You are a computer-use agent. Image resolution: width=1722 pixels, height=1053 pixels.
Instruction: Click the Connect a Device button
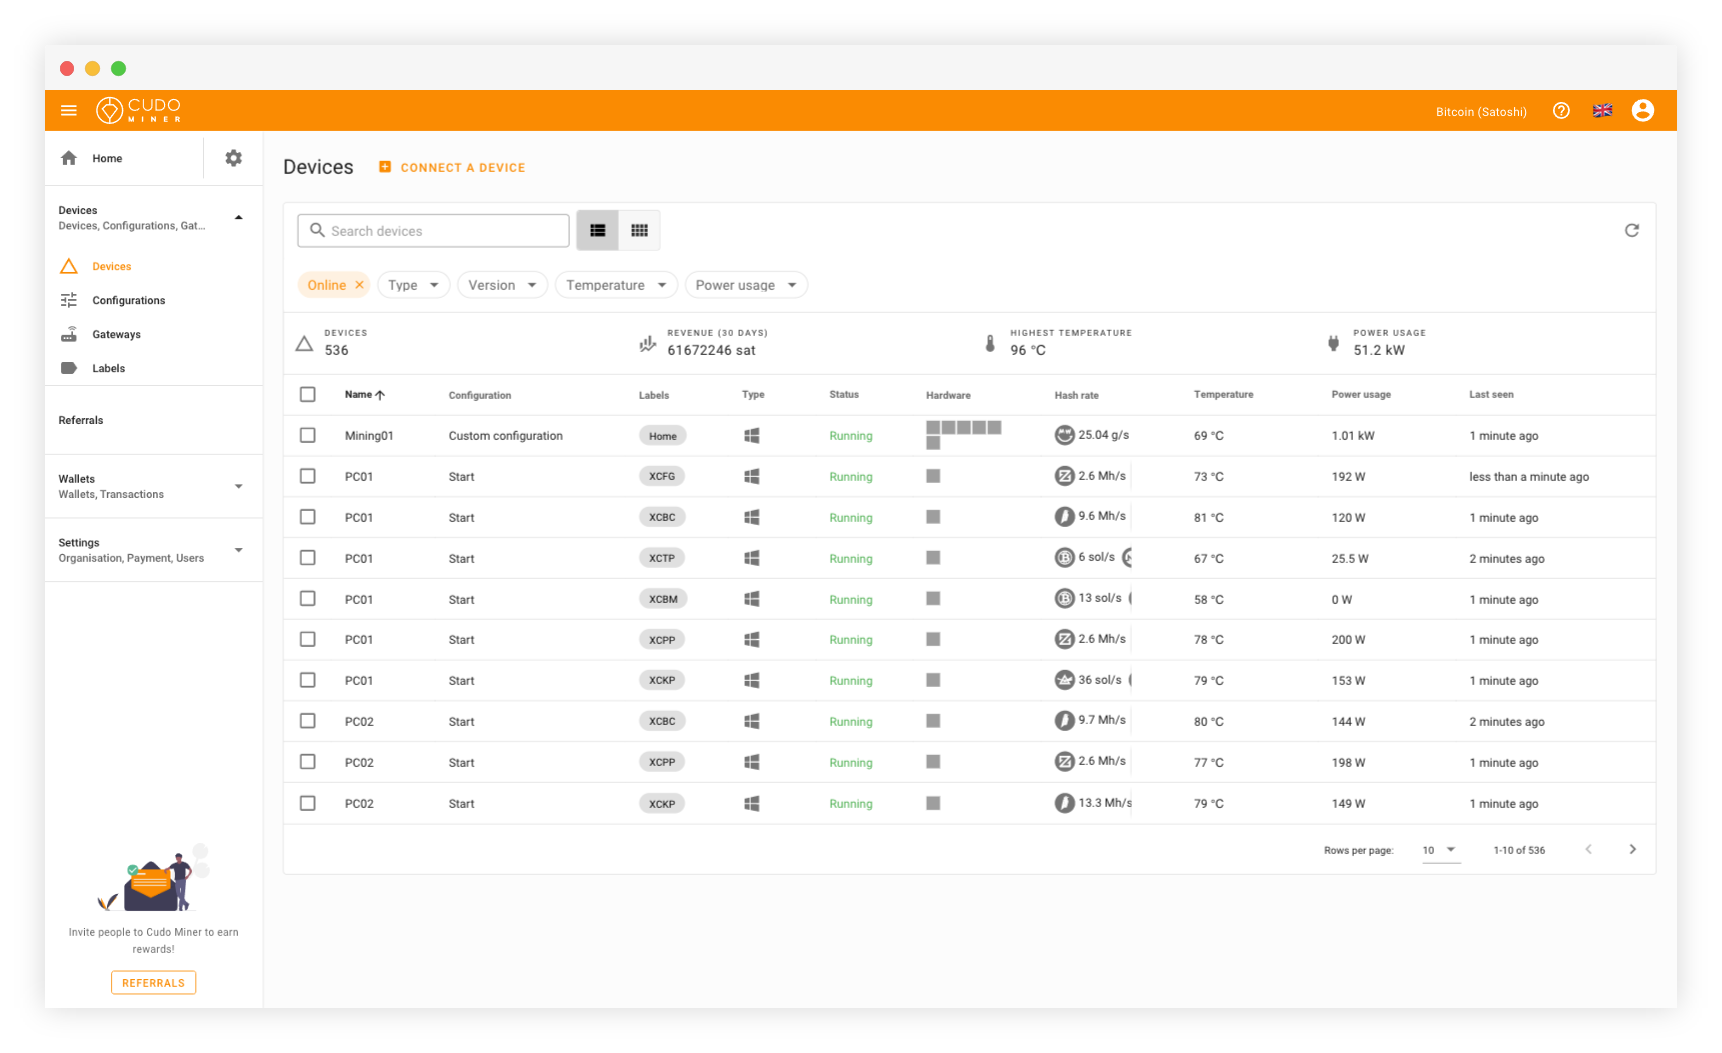(453, 168)
